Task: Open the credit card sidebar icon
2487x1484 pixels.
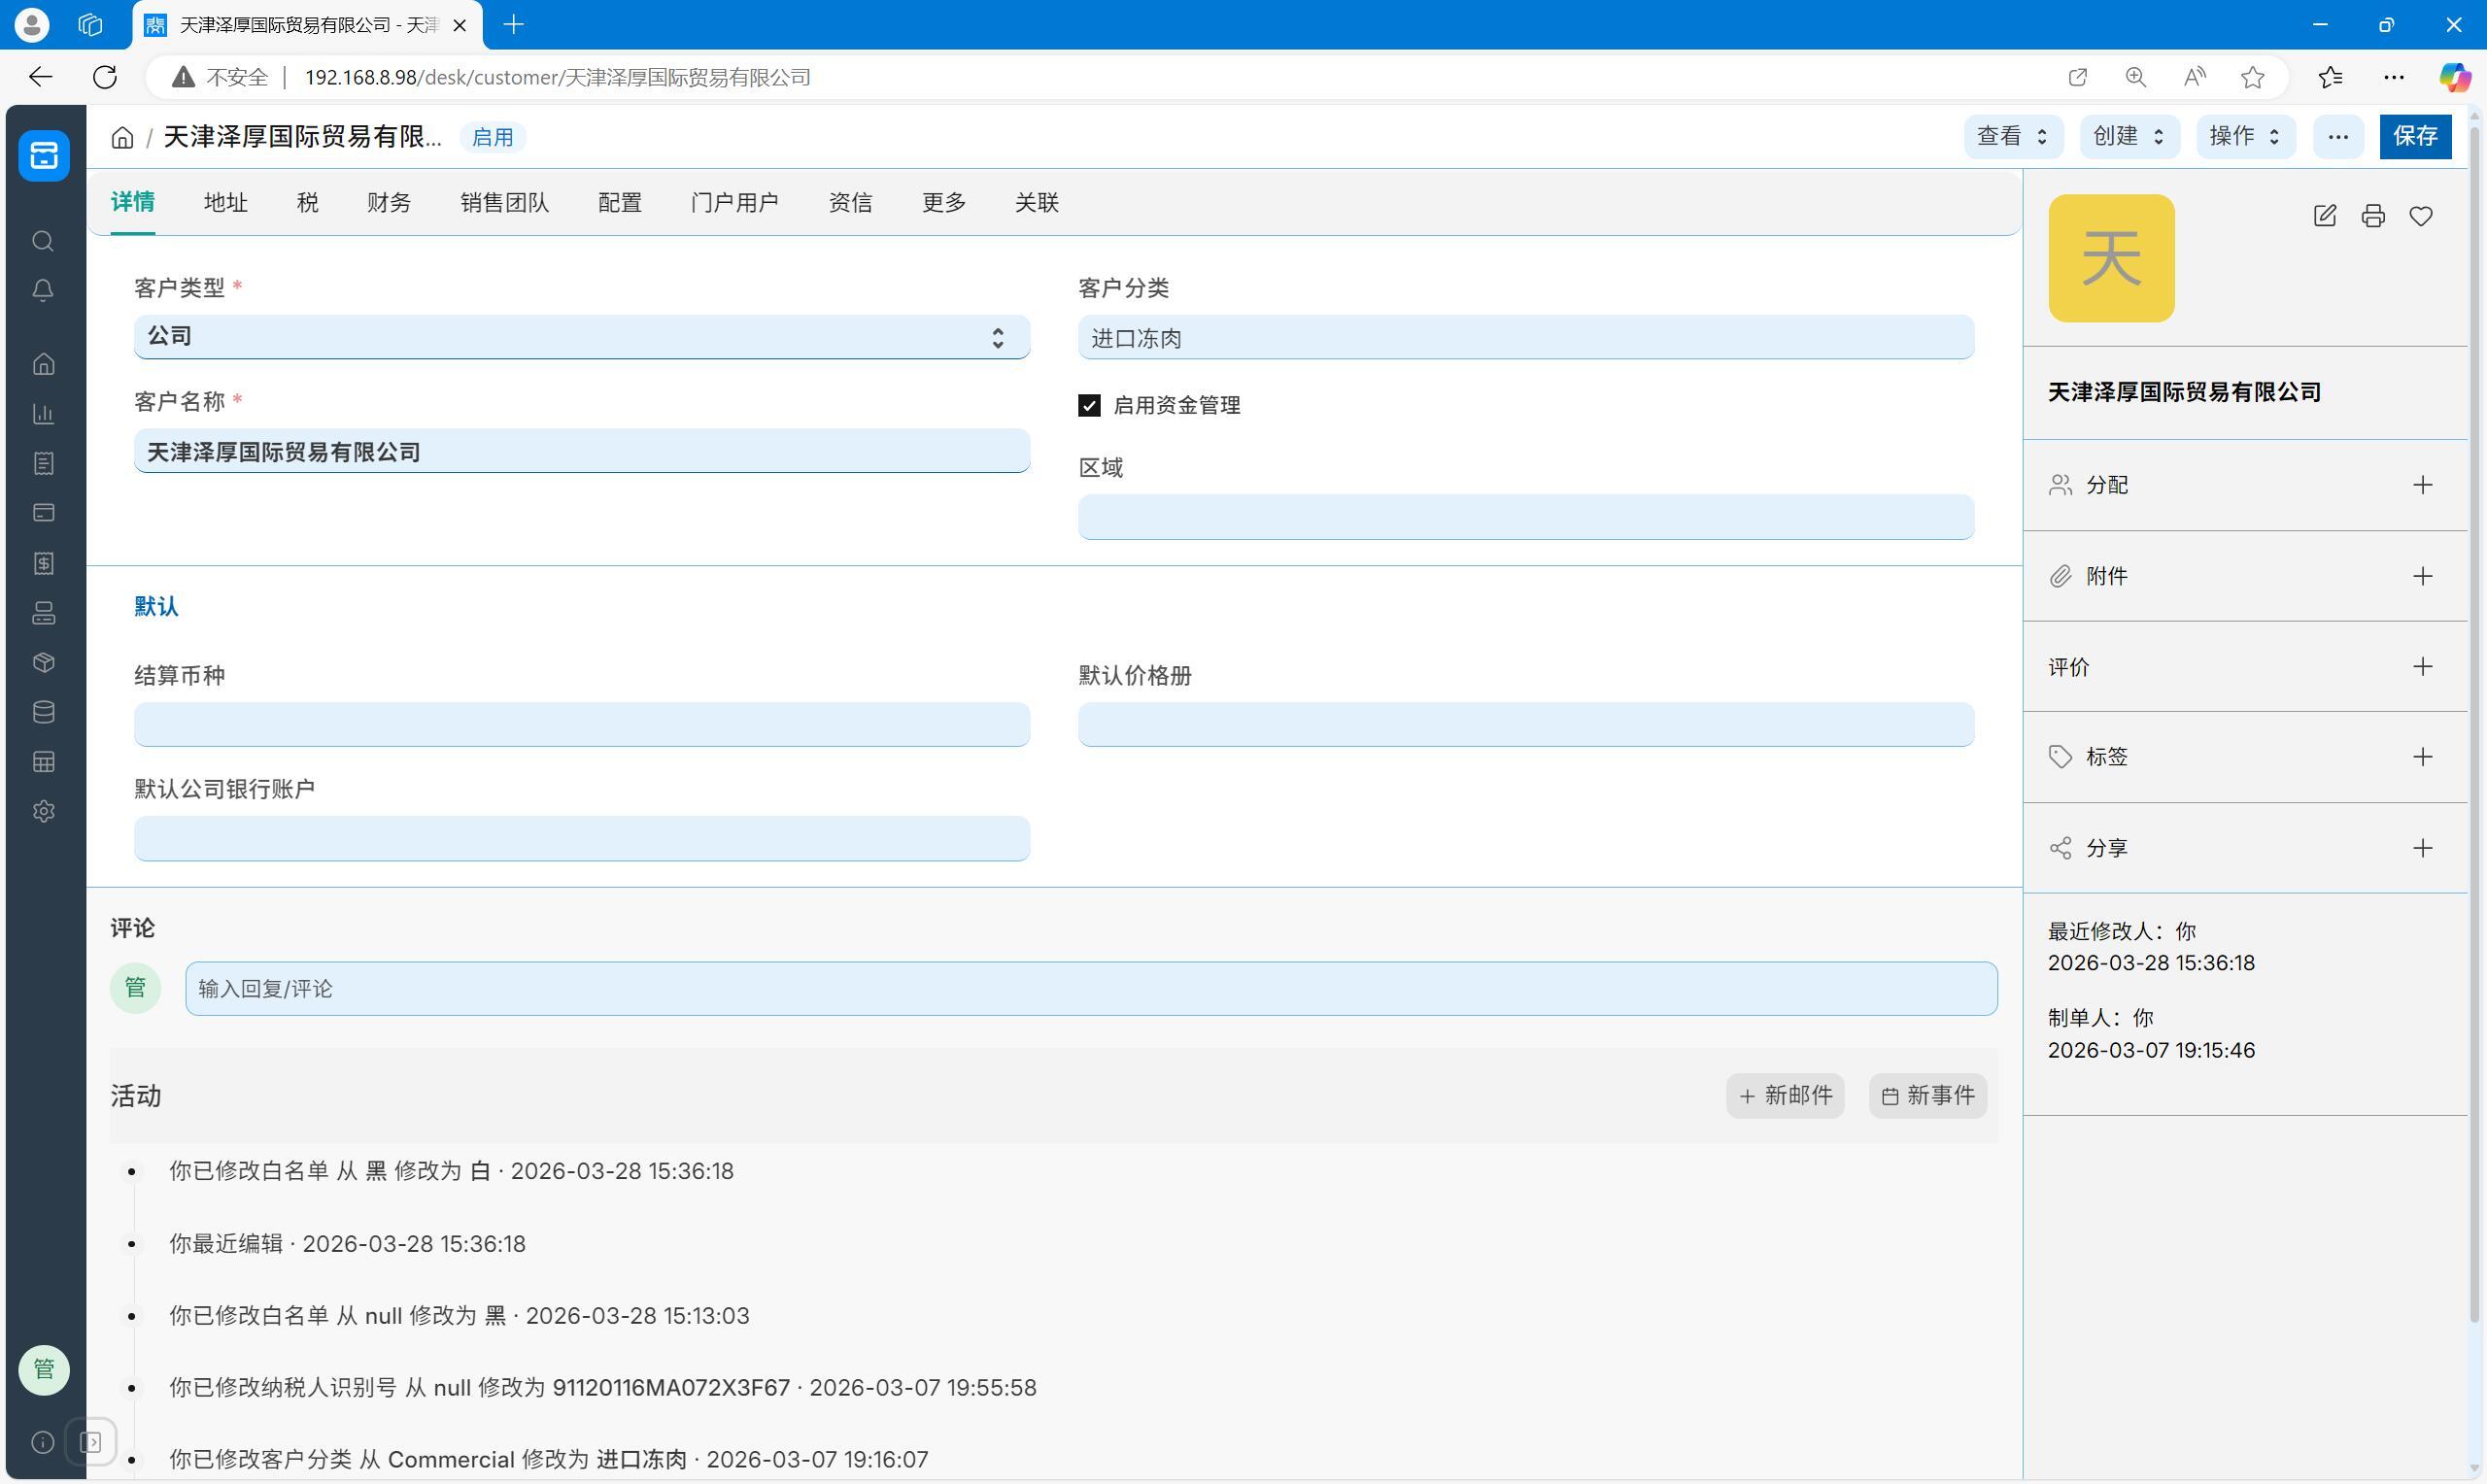Action: 43,513
